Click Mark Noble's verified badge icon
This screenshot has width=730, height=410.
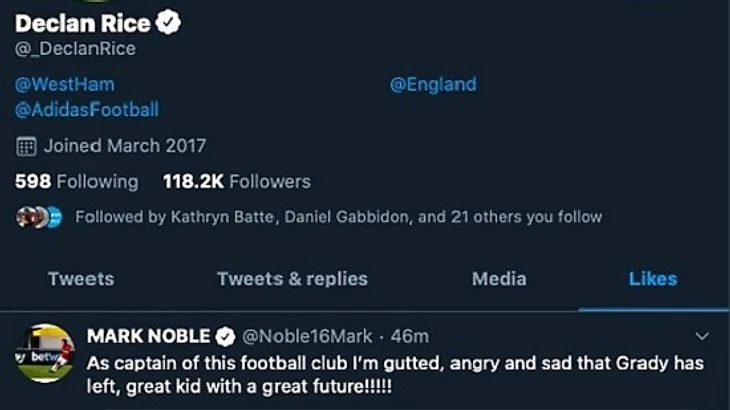click(x=227, y=336)
